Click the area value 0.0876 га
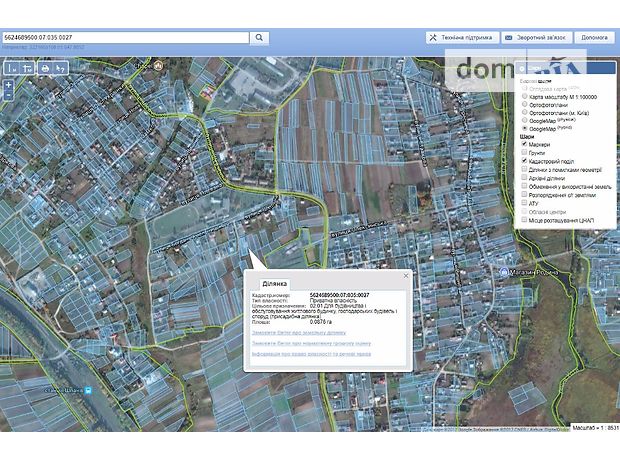The width and height of the screenshot is (620, 460). pyautogui.click(x=321, y=322)
